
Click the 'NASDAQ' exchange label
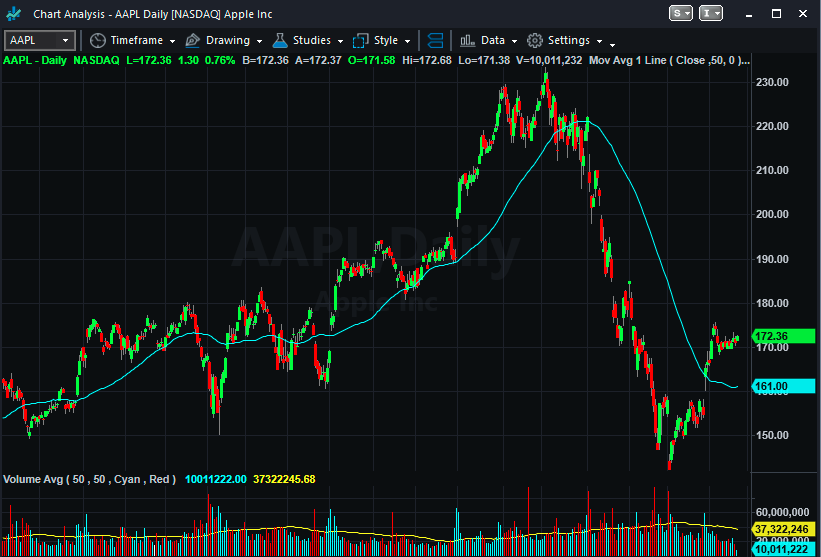pos(96,60)
